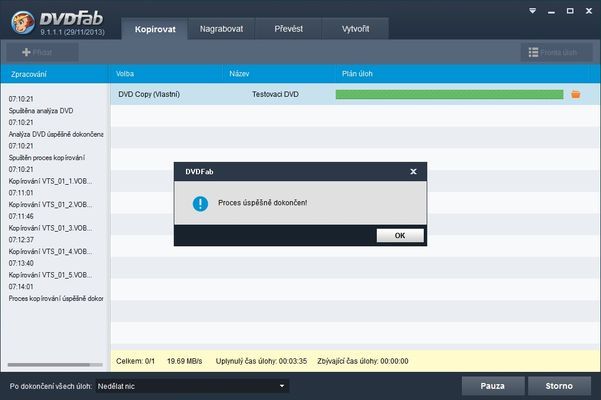The width and height of the screenshot is (601, 400).
Task: Click the green task progress bar
Action: [450, 94]
